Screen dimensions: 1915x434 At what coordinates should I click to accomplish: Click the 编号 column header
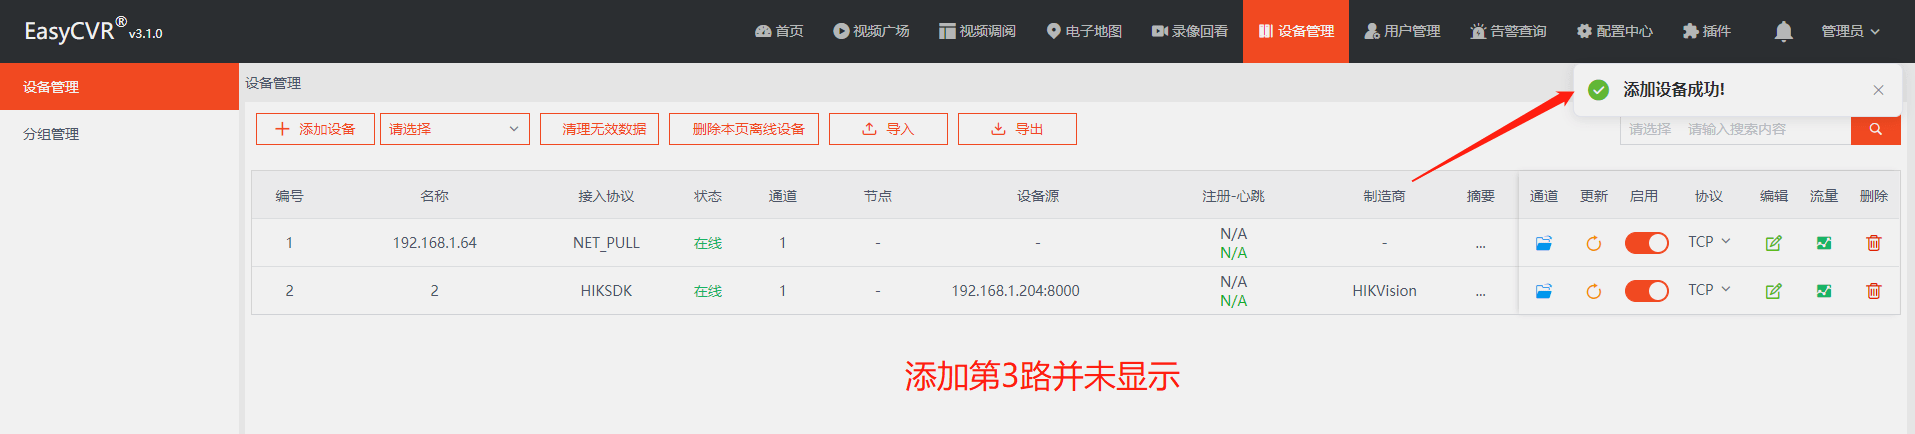coord(289,196)
